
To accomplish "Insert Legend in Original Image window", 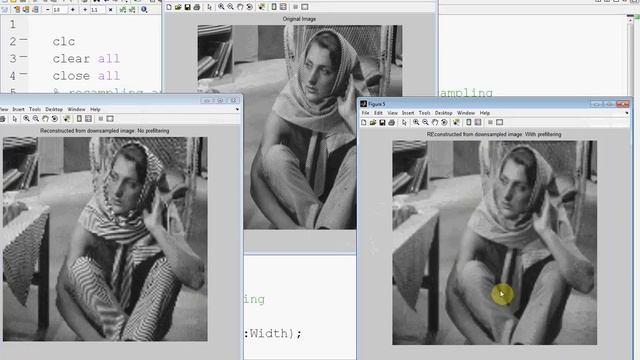I will (283, 7).
